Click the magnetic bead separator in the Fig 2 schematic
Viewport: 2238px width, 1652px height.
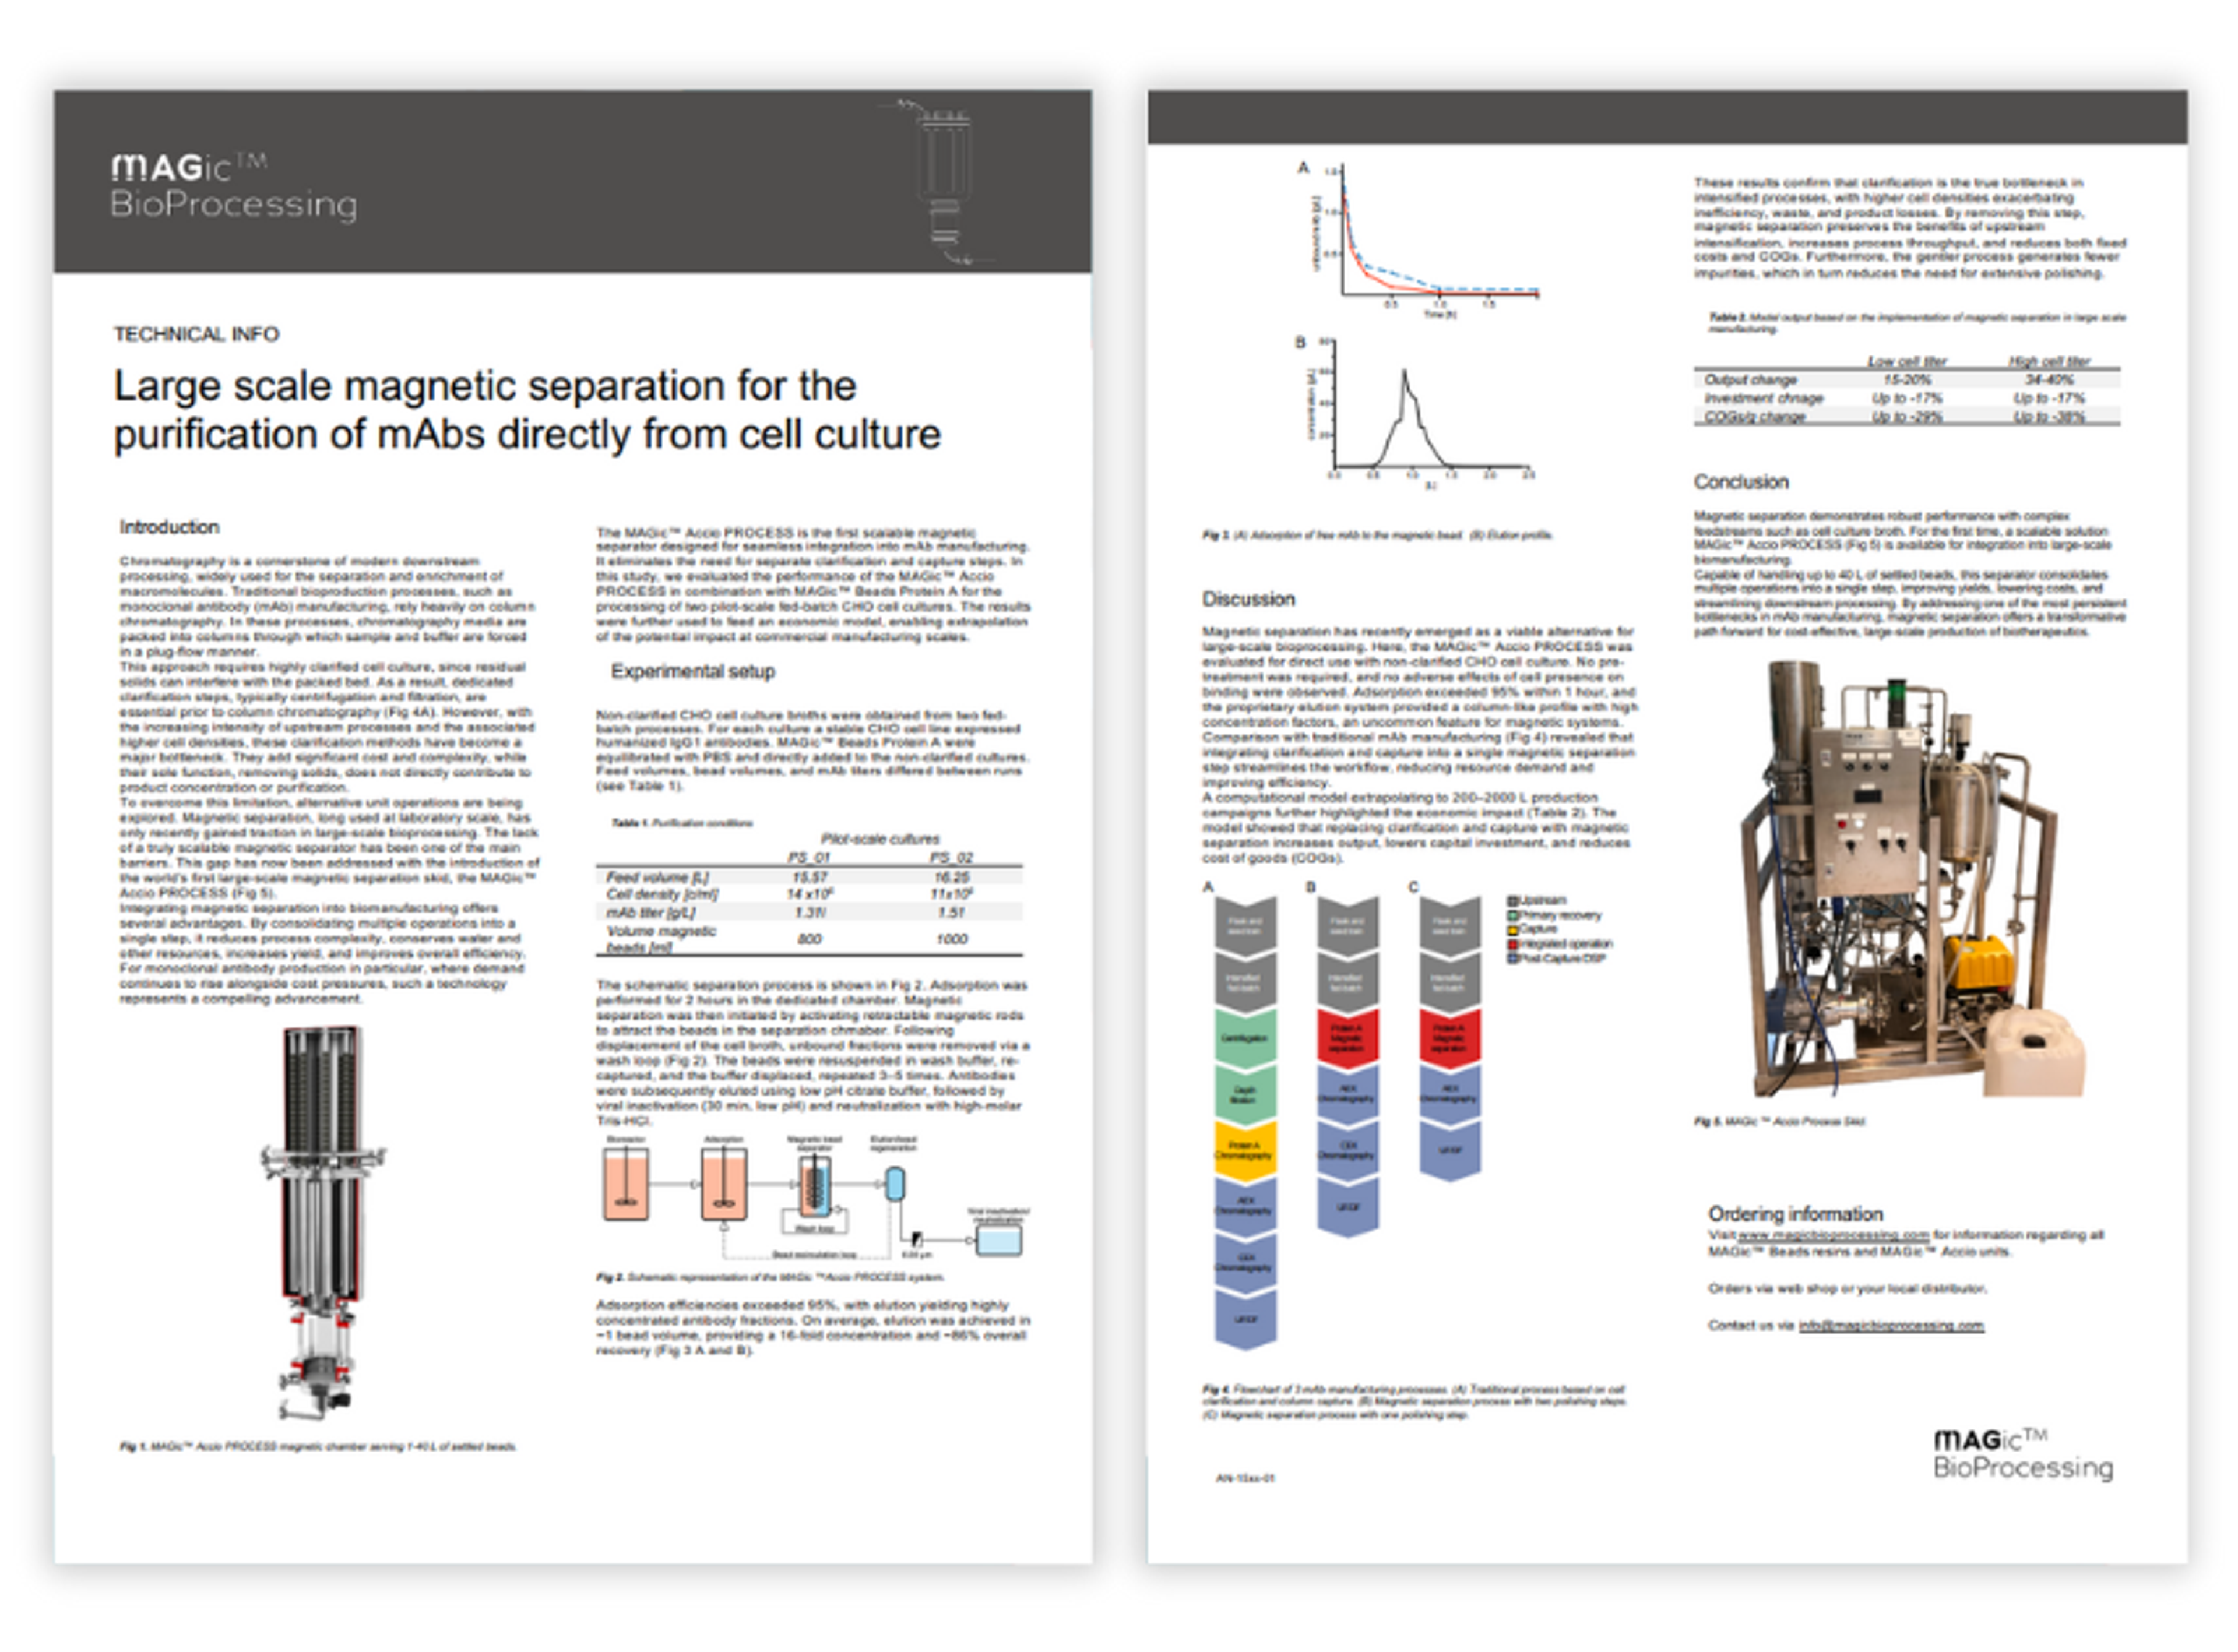815,1186
